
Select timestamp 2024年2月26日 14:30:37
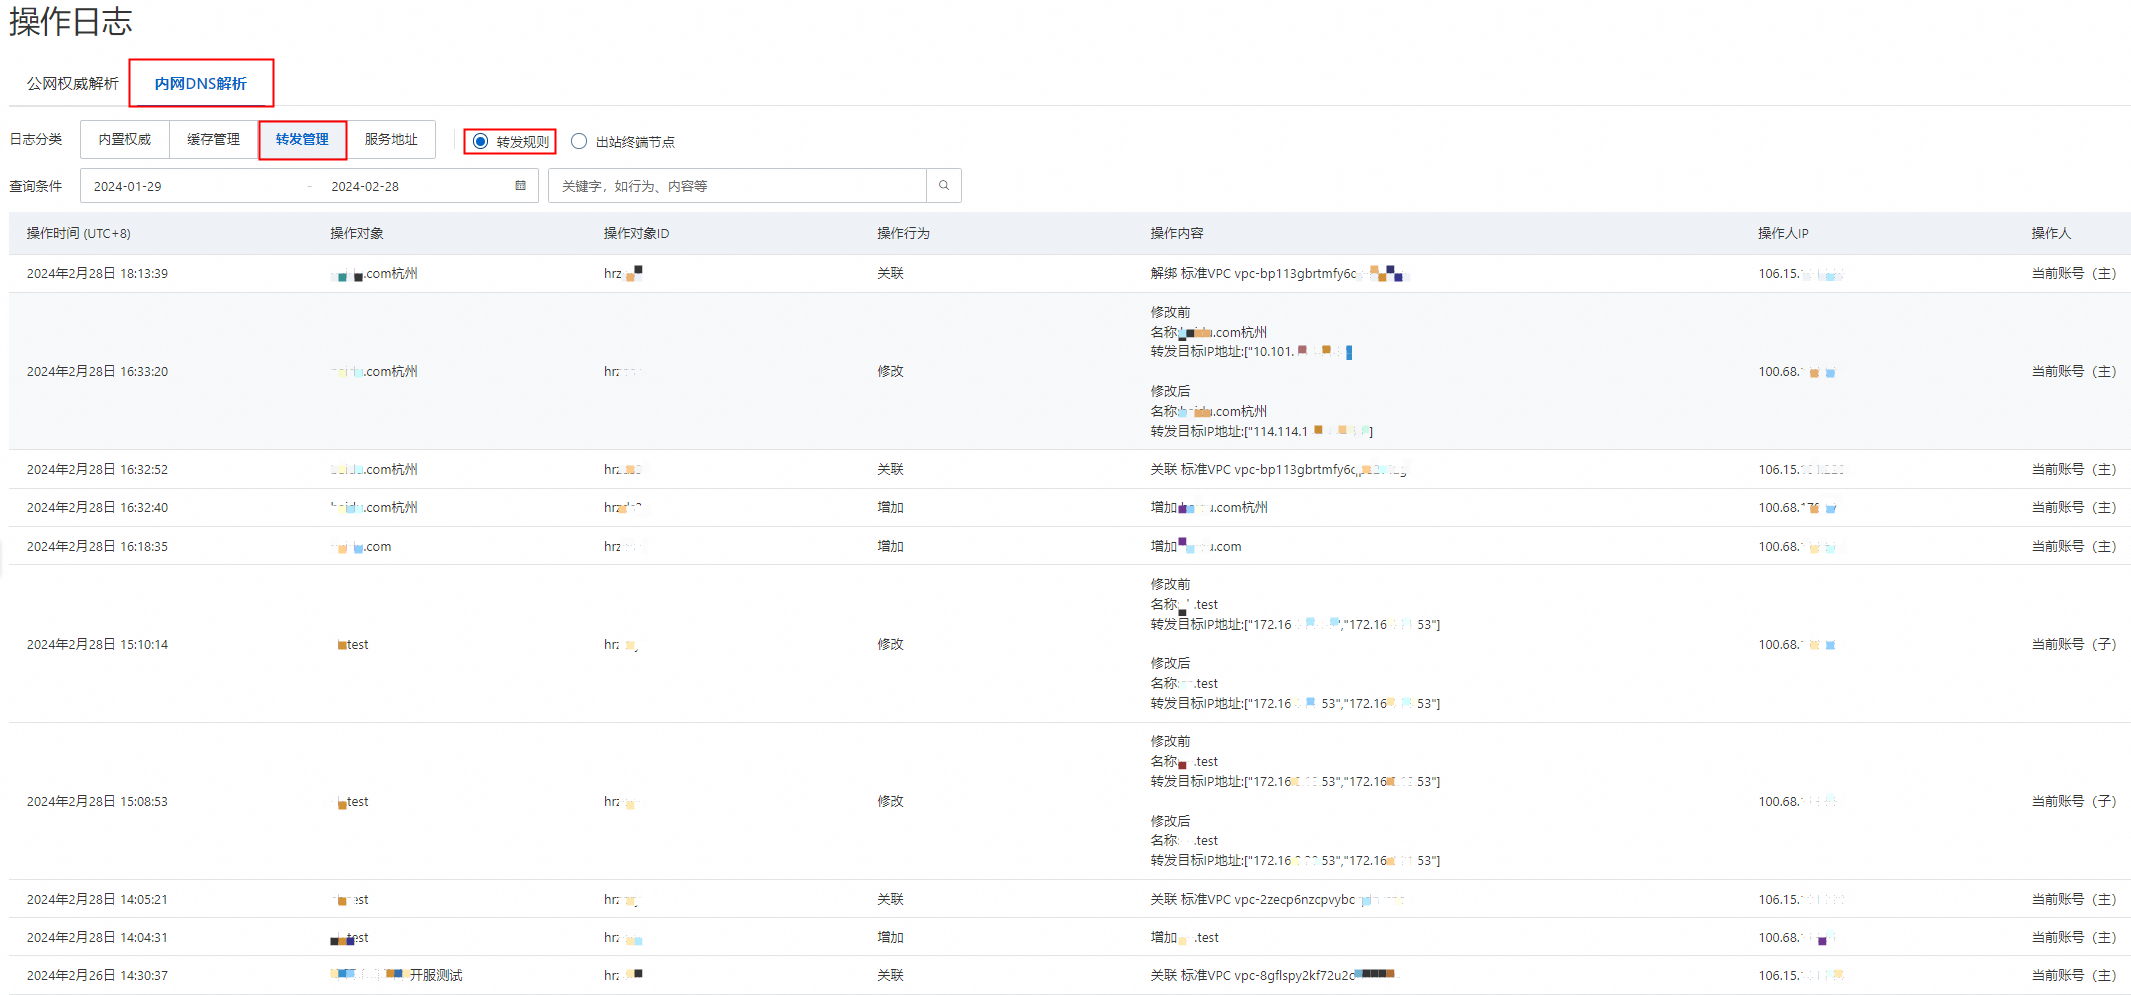[x=97, y=976]
